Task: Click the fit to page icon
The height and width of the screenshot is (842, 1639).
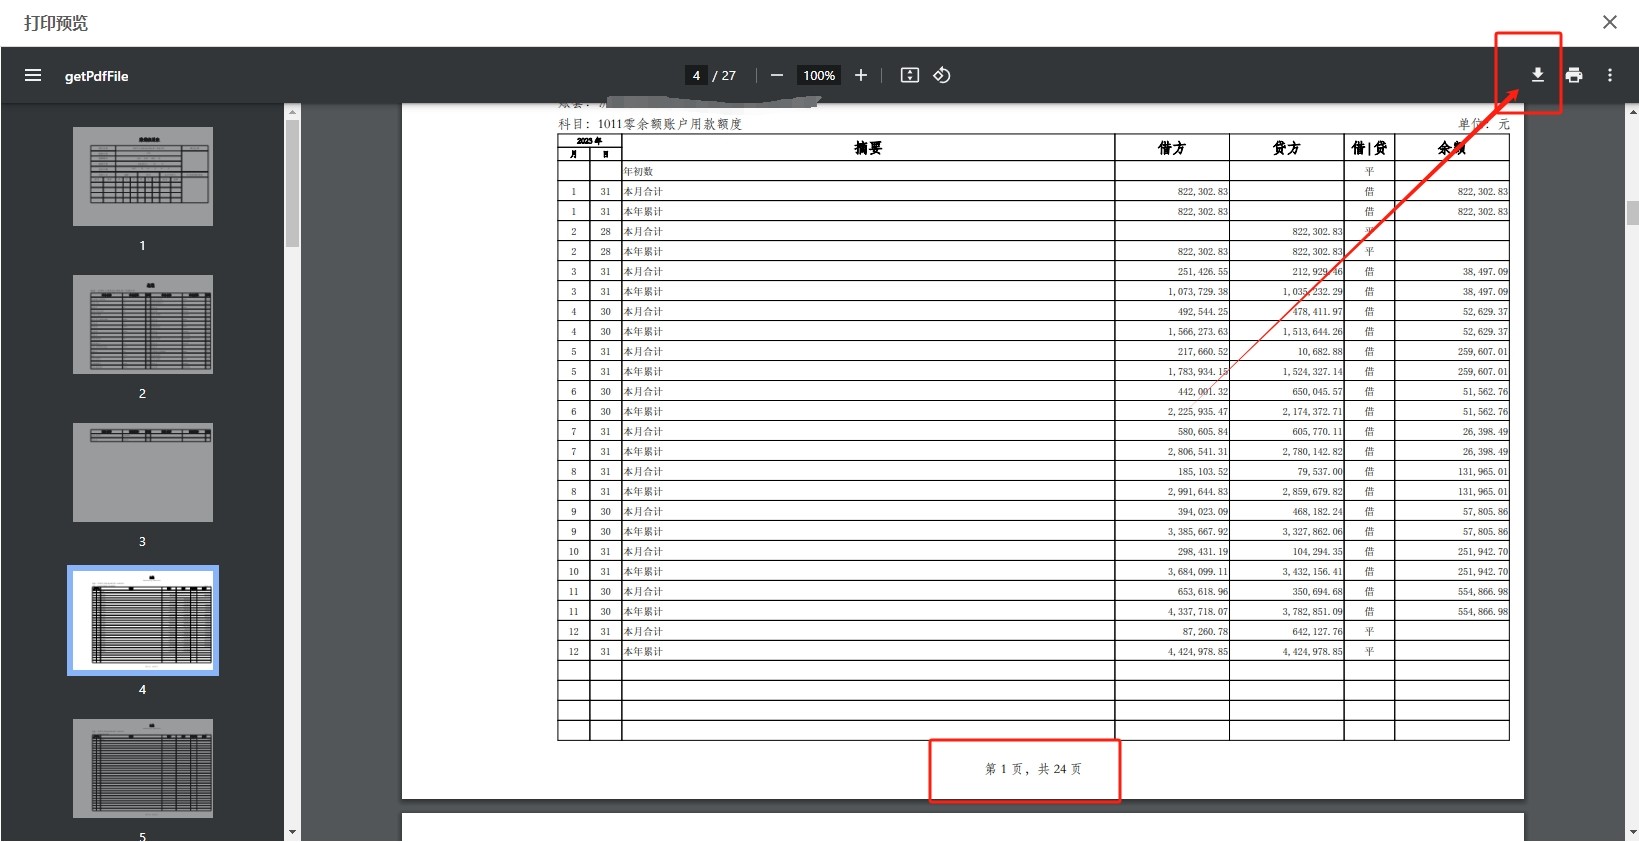Action: point(910,75)
